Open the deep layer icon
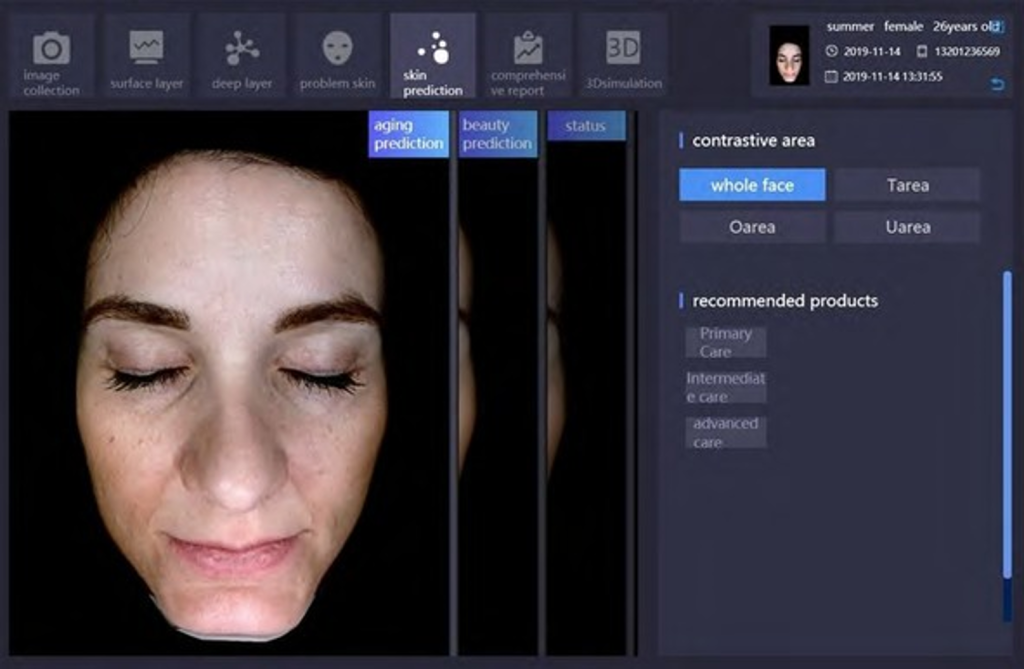The image size is (1024, 669). point(241,48)
